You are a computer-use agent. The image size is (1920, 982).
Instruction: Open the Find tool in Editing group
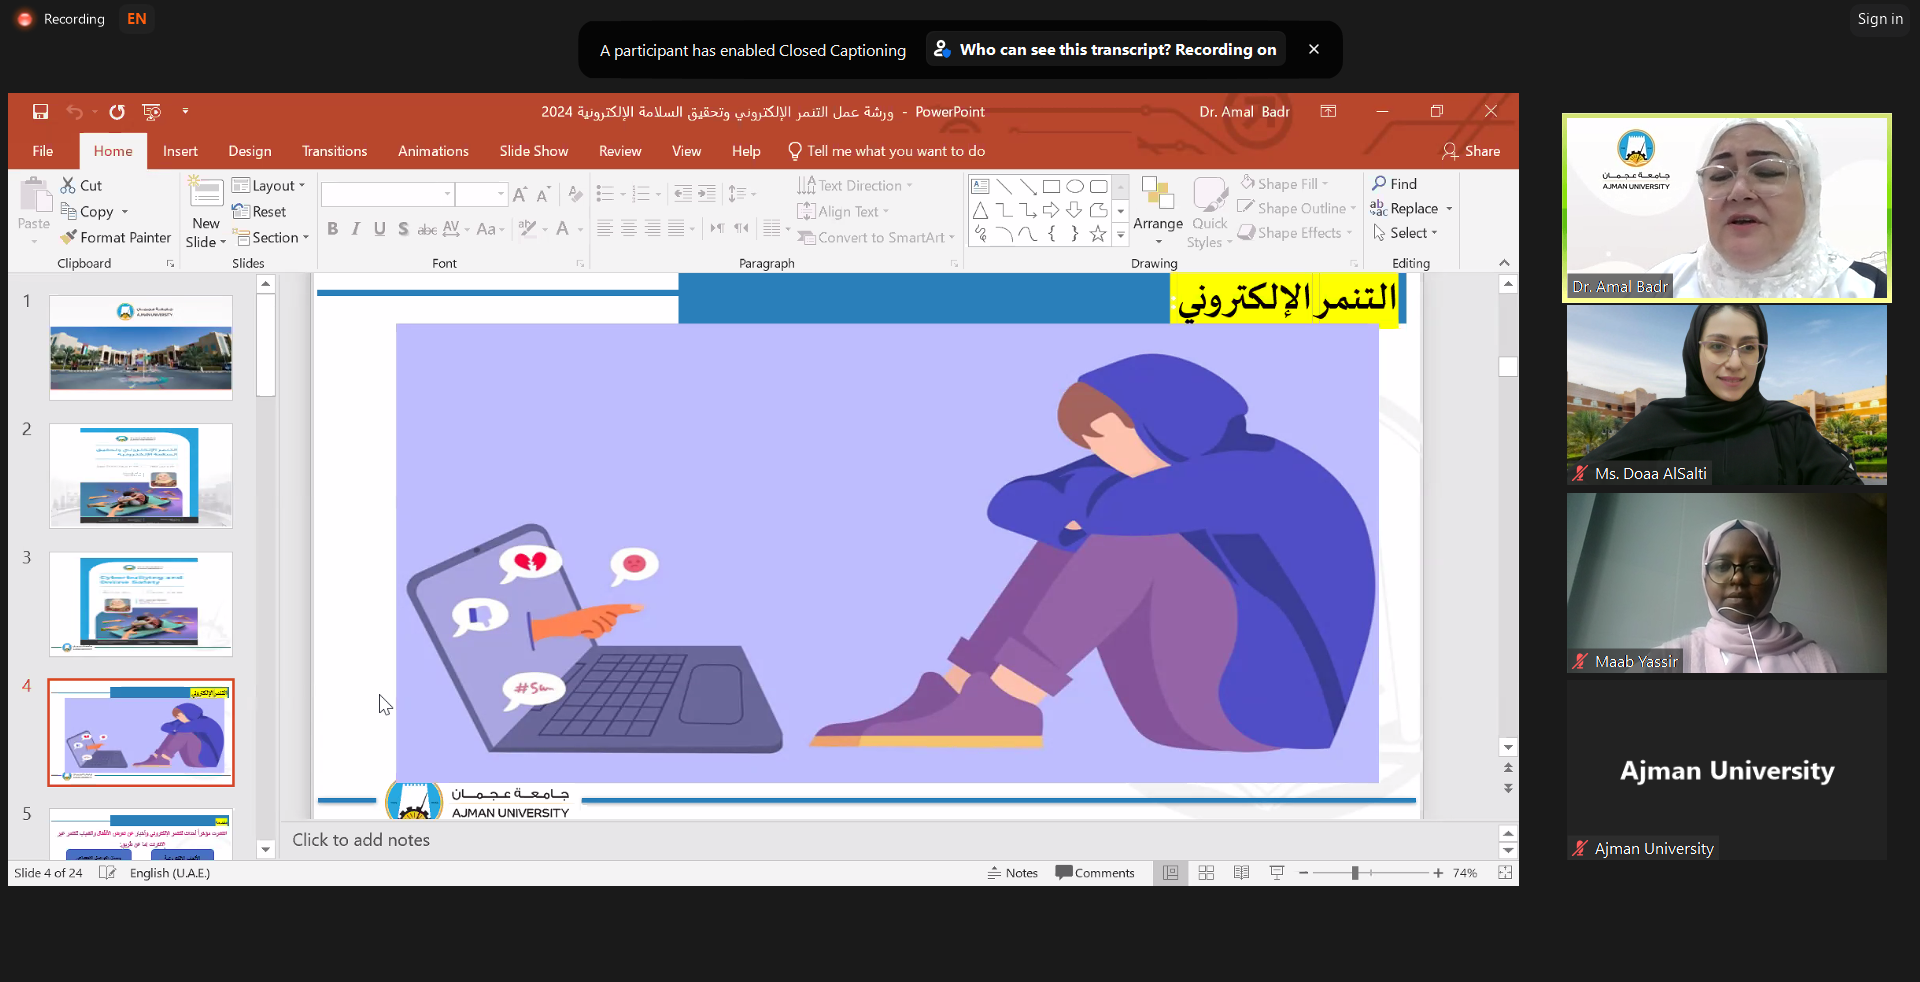tap(1395, 184)
